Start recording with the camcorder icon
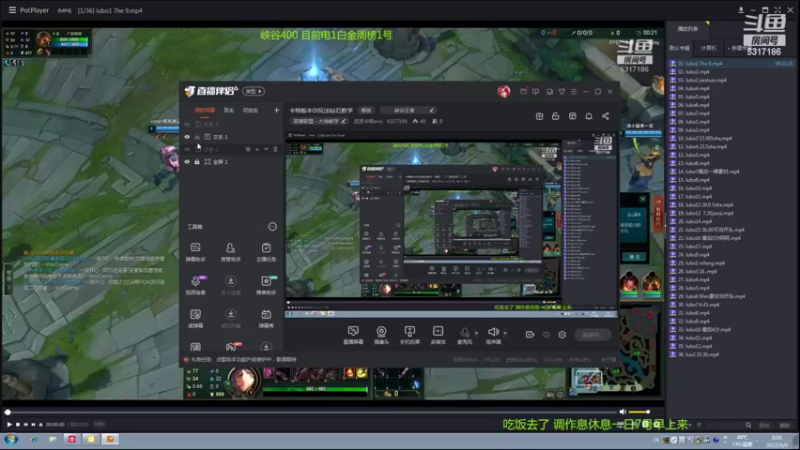The image size is (800, 450). pos(530,335)
